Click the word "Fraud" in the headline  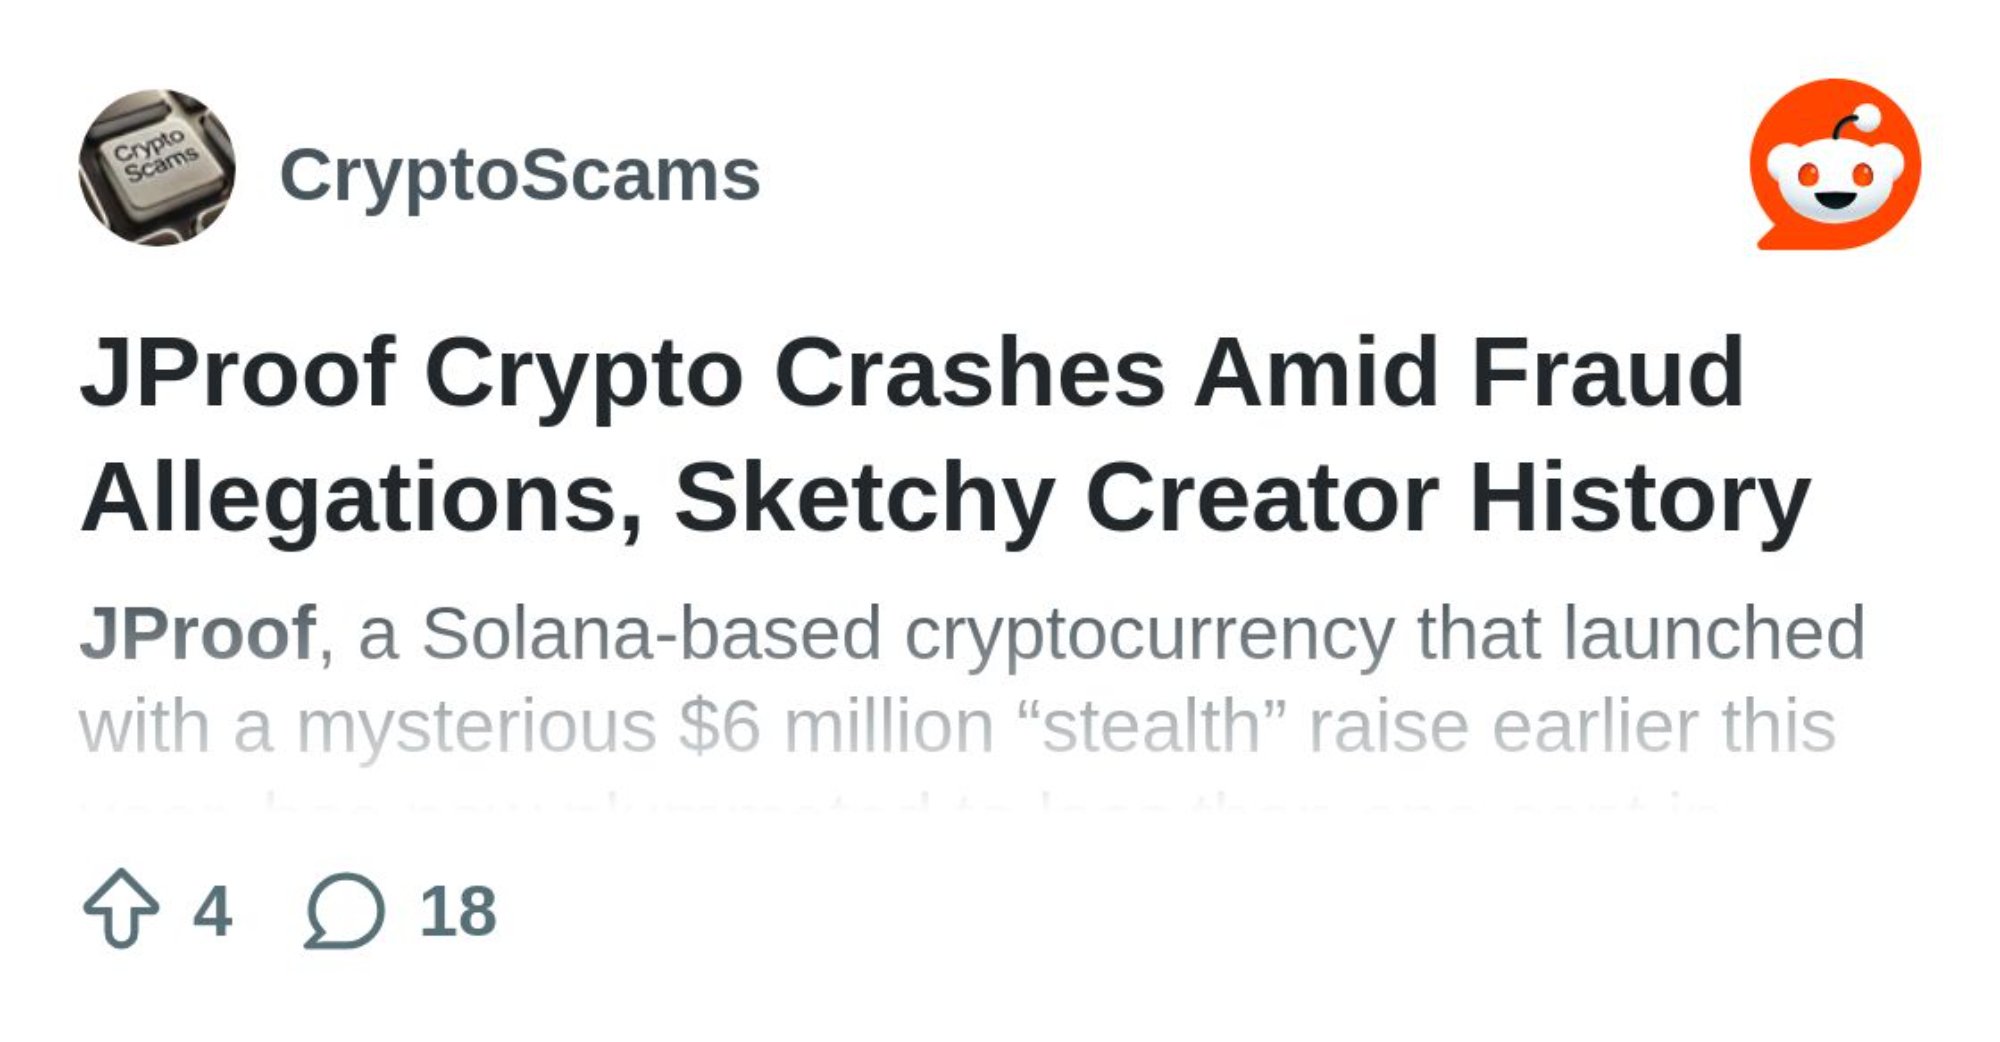click(1607, 373)
